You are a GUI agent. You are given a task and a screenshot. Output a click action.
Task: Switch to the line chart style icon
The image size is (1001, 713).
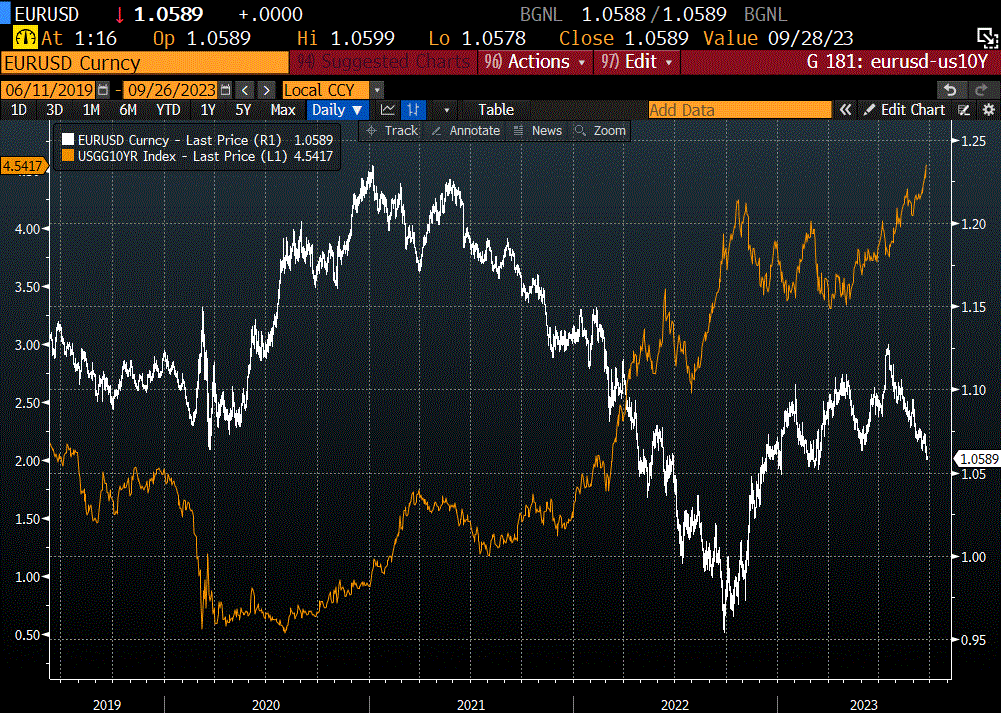[388, 110]
